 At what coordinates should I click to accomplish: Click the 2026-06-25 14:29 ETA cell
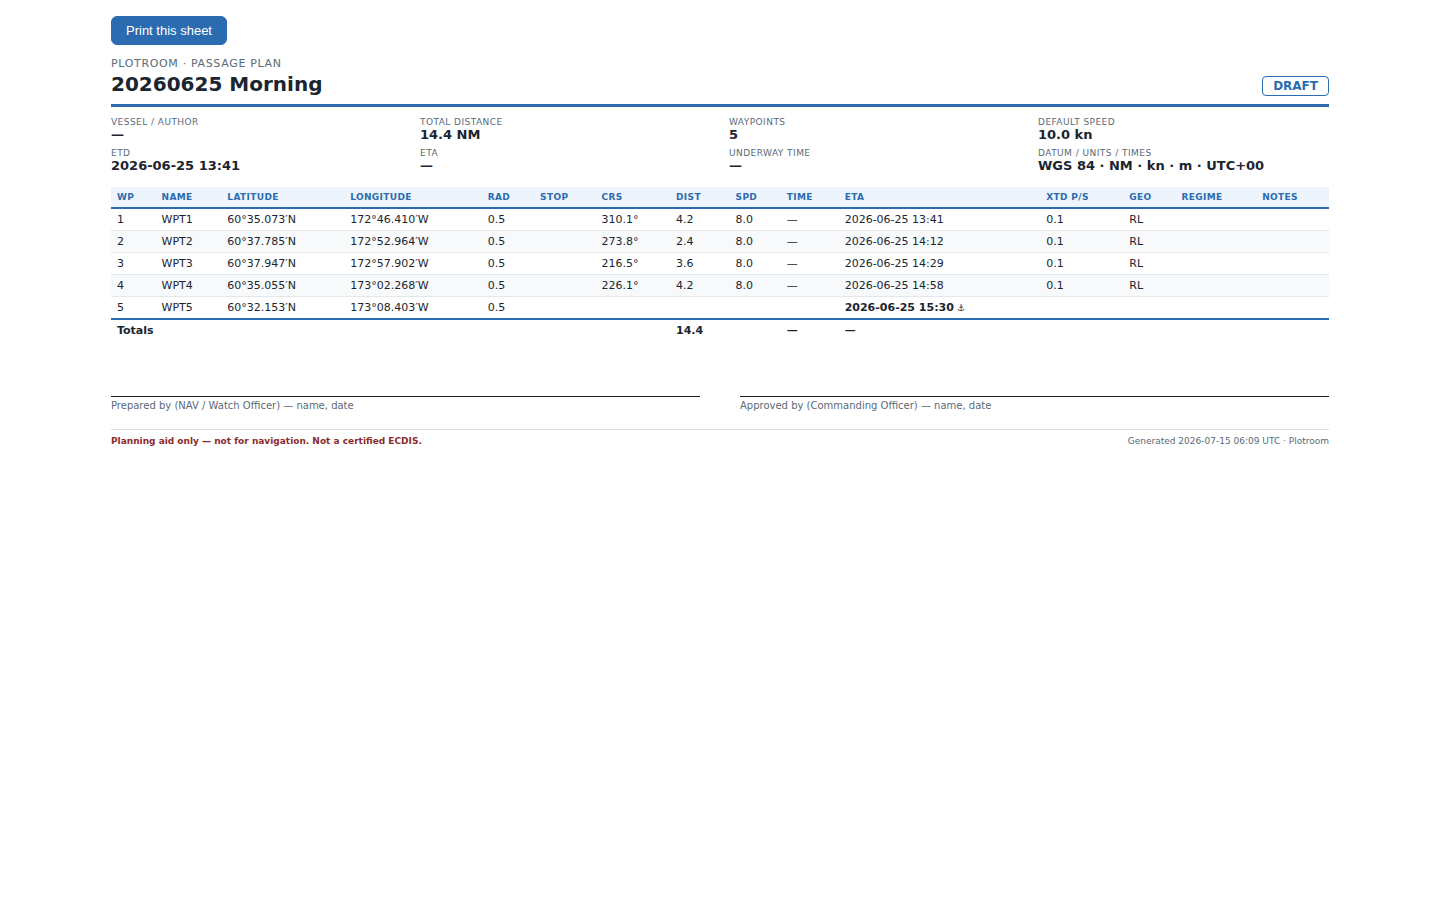894,263
